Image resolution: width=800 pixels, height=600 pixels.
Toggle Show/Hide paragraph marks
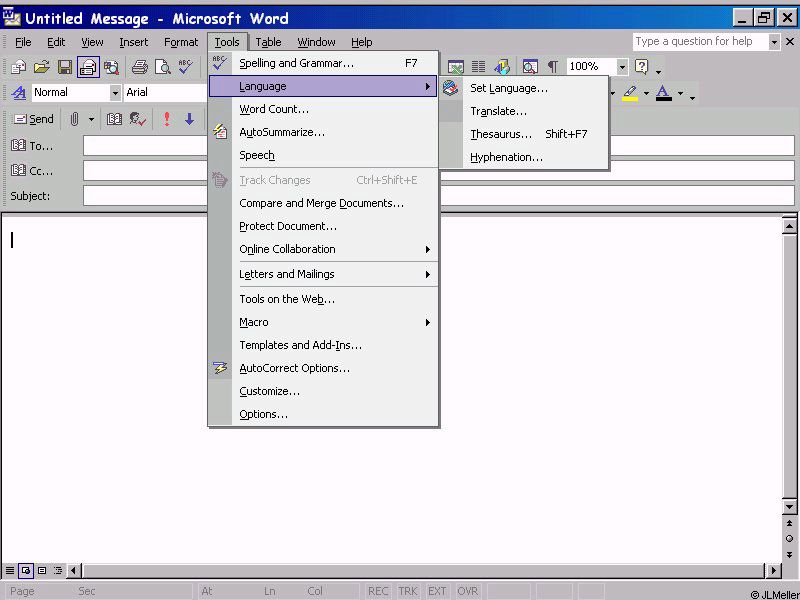coord(552,67)
